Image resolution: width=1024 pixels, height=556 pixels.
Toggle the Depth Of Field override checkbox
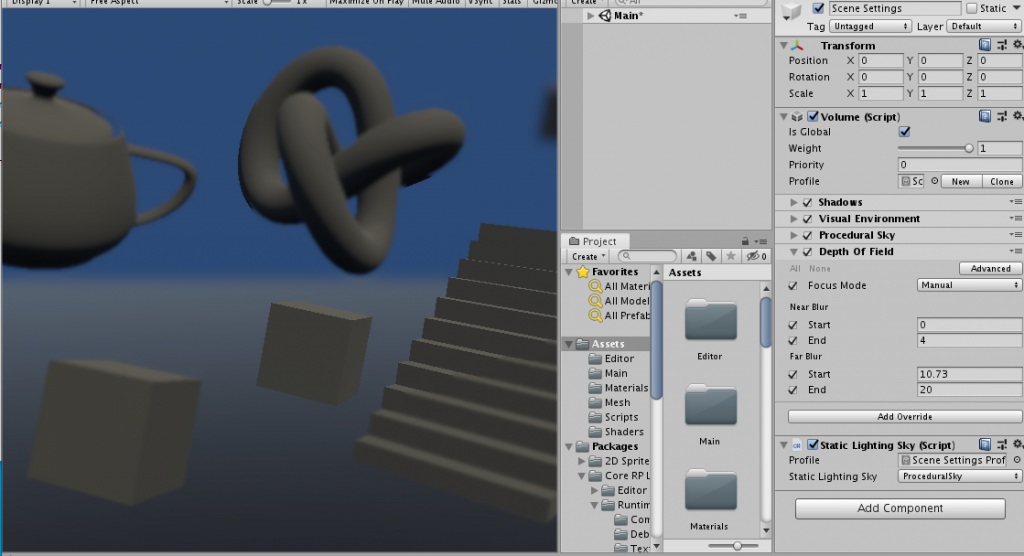pyautogui.click(x=808, y=252)
